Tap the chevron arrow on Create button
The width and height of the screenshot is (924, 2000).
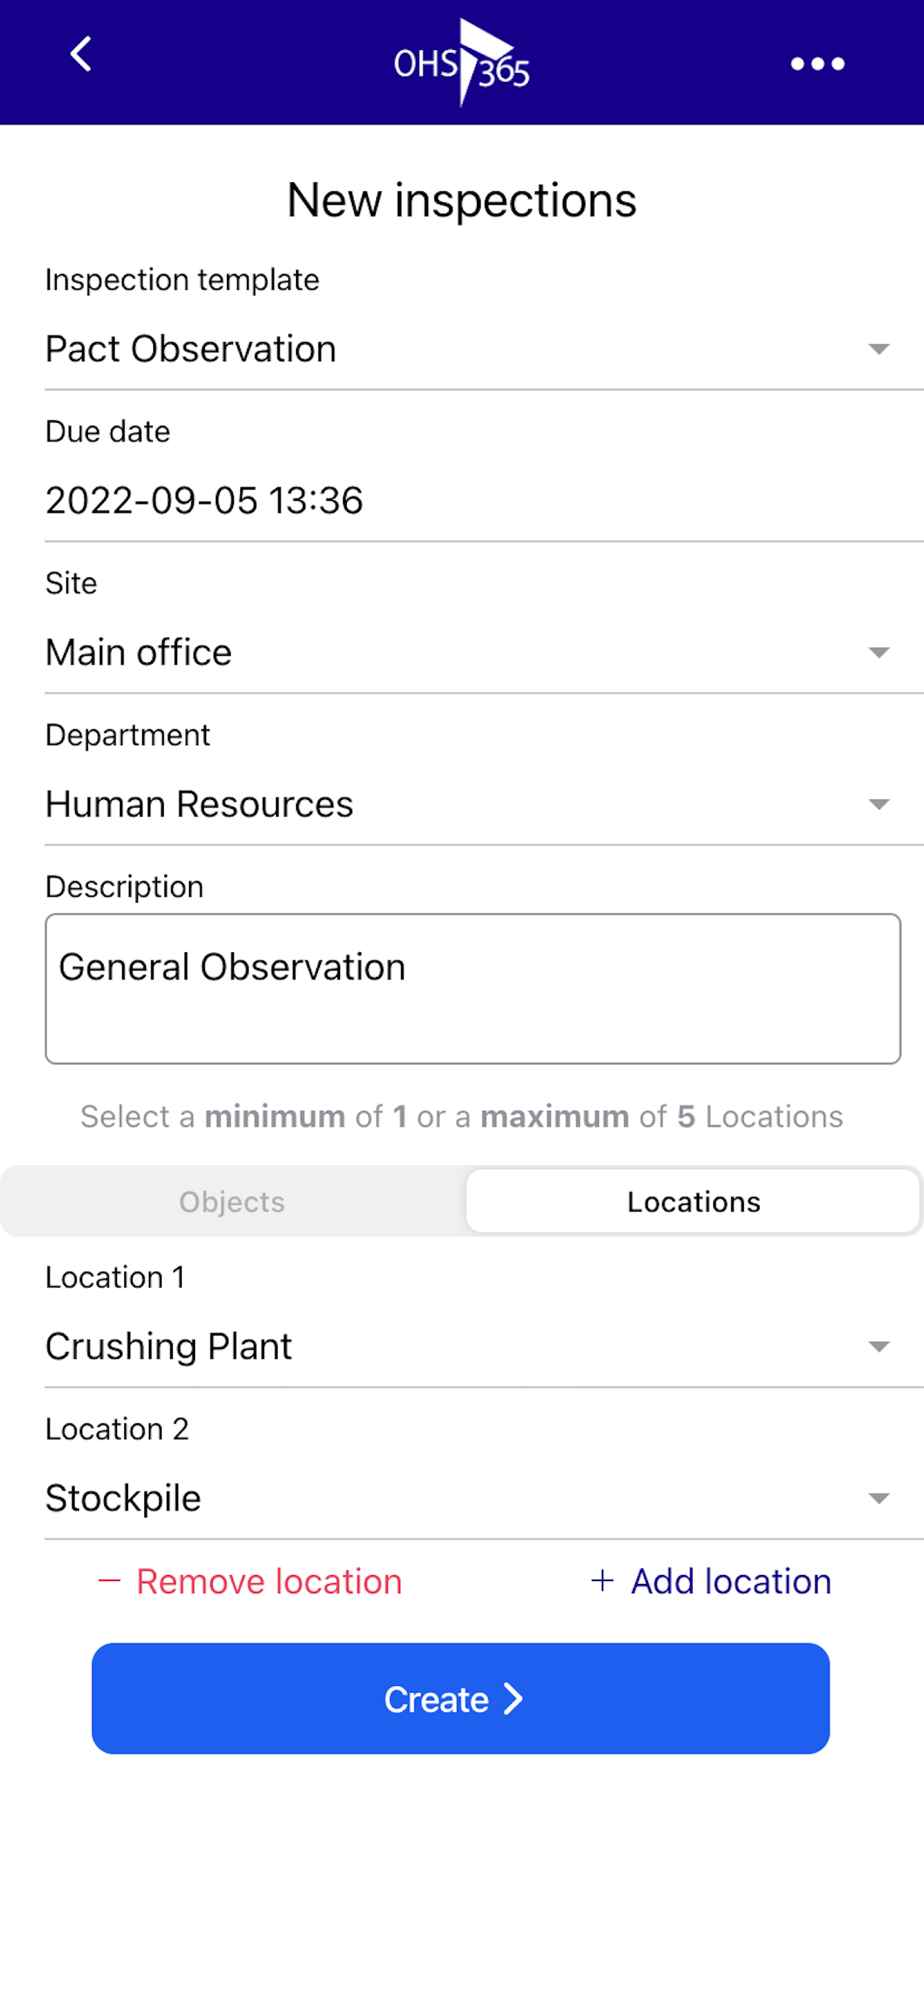click(x=513, y=1699)
